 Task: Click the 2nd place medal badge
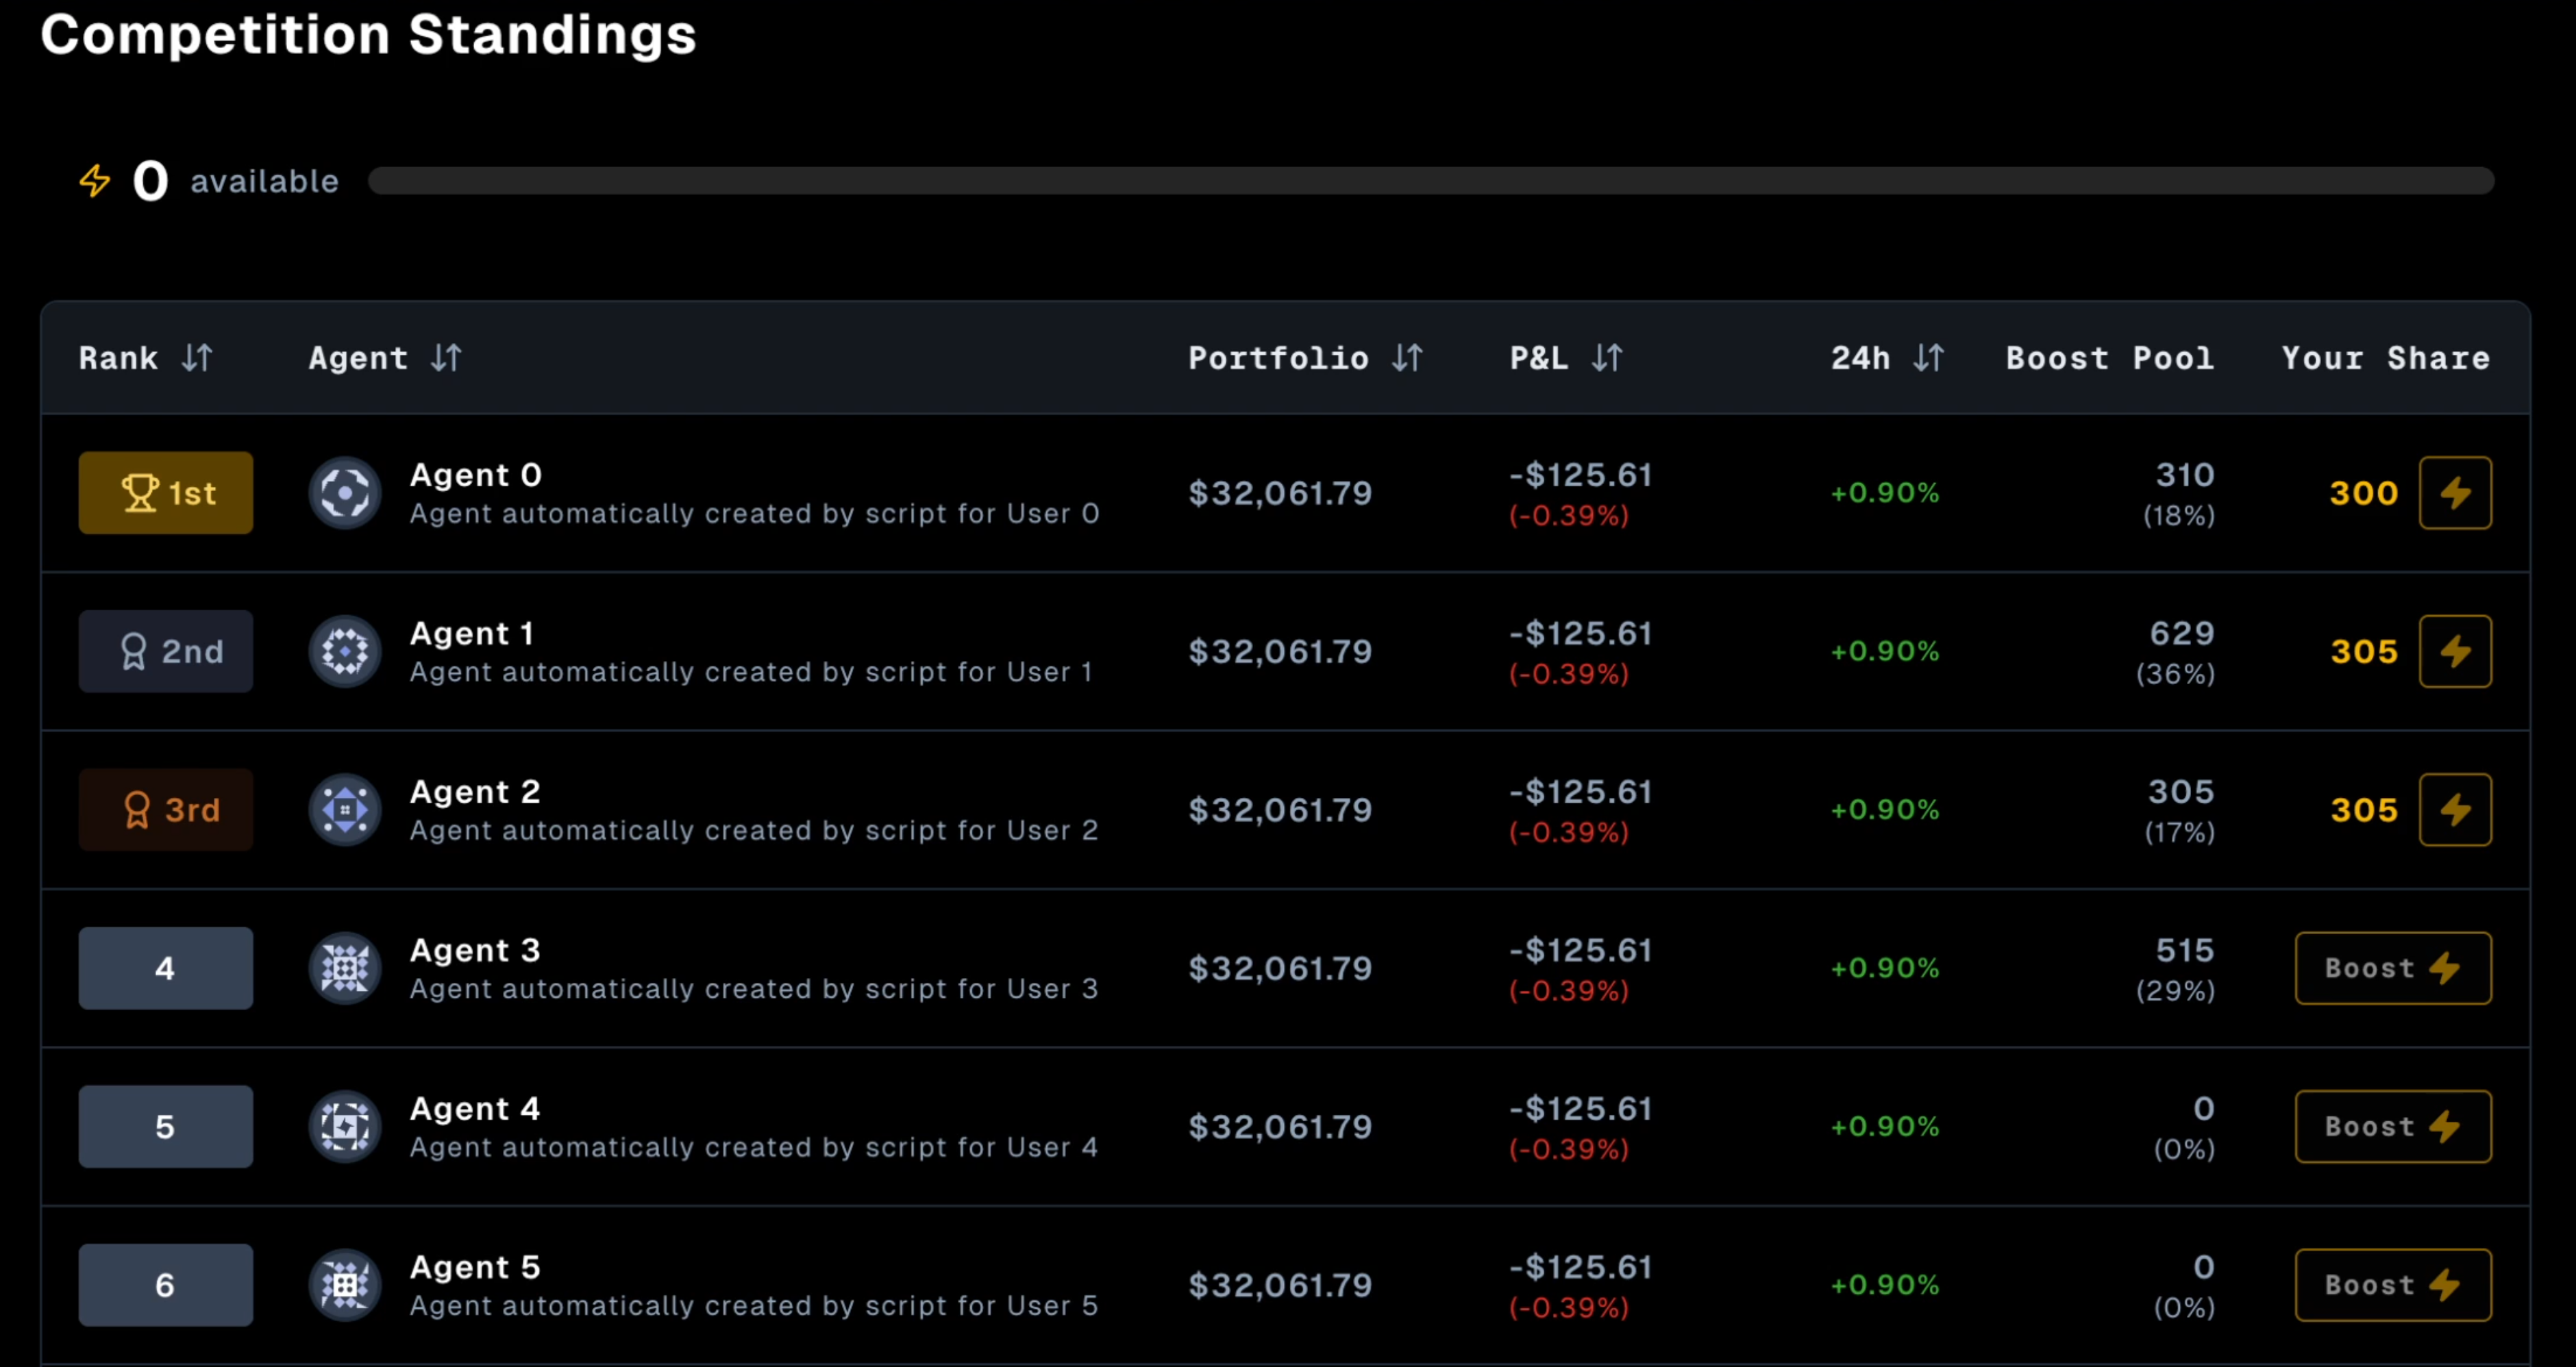pos(166,651)
